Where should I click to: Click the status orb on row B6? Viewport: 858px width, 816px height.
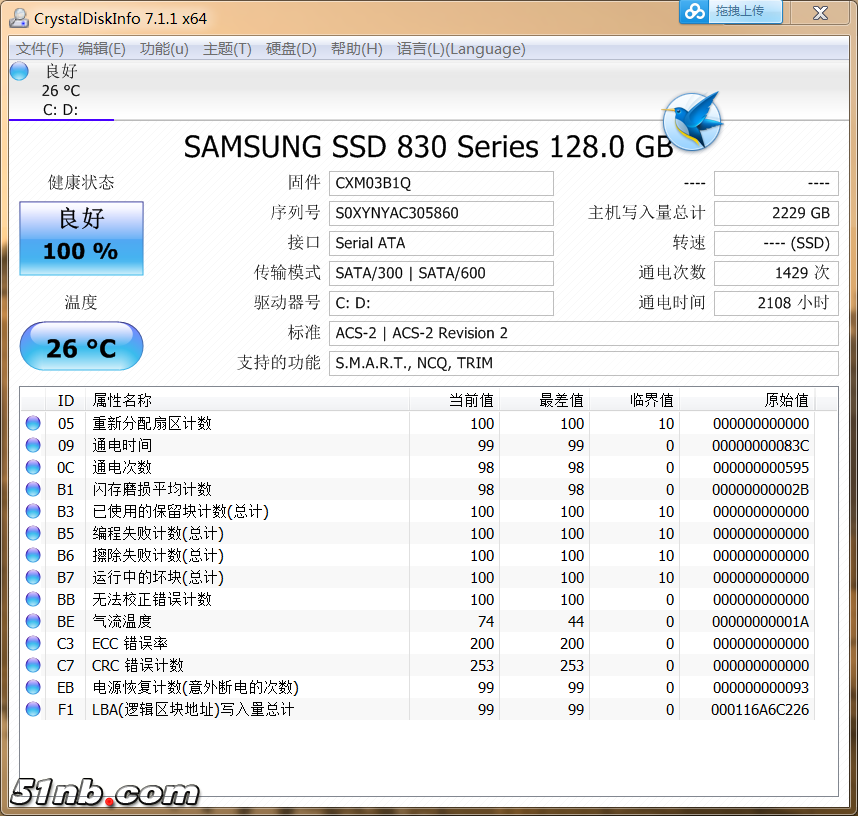pyautogui.click(x=33, y=555)
